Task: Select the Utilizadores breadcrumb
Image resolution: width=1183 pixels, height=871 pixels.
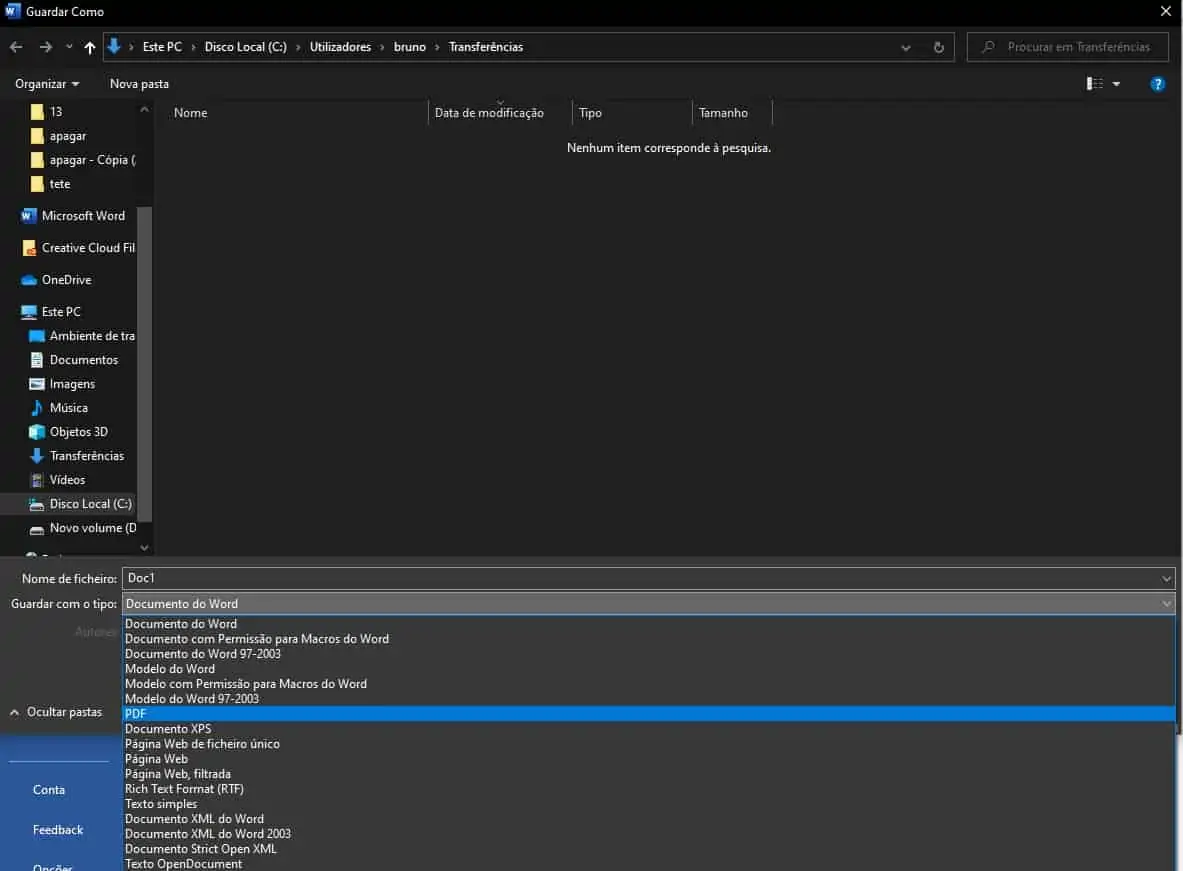Action: tap(340, 47)
